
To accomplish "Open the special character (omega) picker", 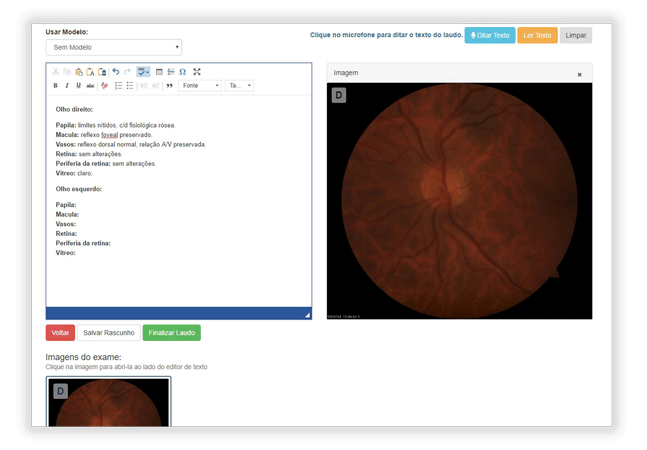I will point(182,72).
